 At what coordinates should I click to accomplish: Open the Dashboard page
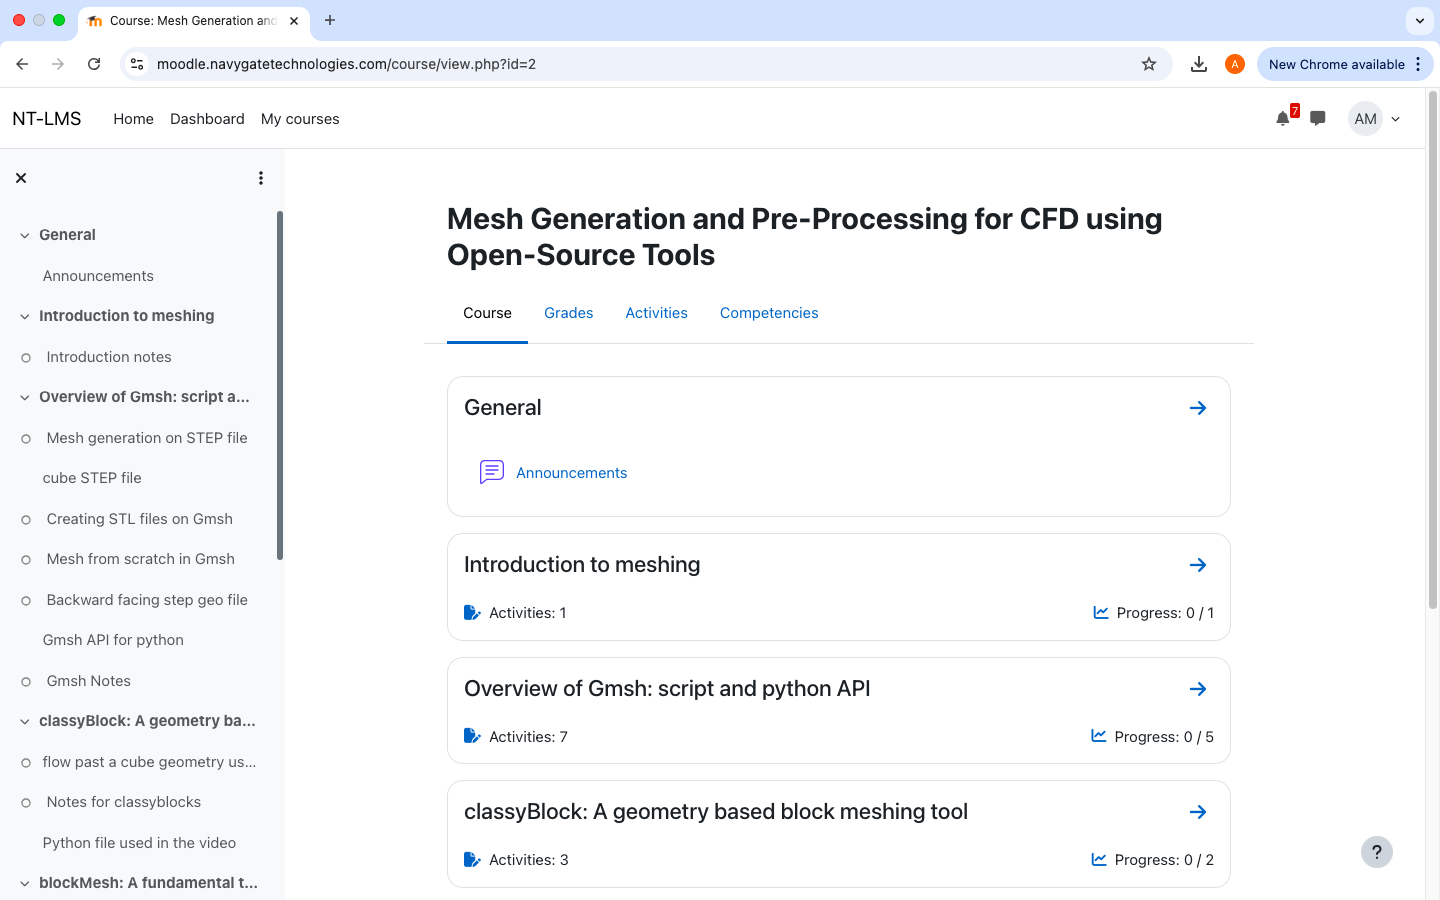click(207, 118)
